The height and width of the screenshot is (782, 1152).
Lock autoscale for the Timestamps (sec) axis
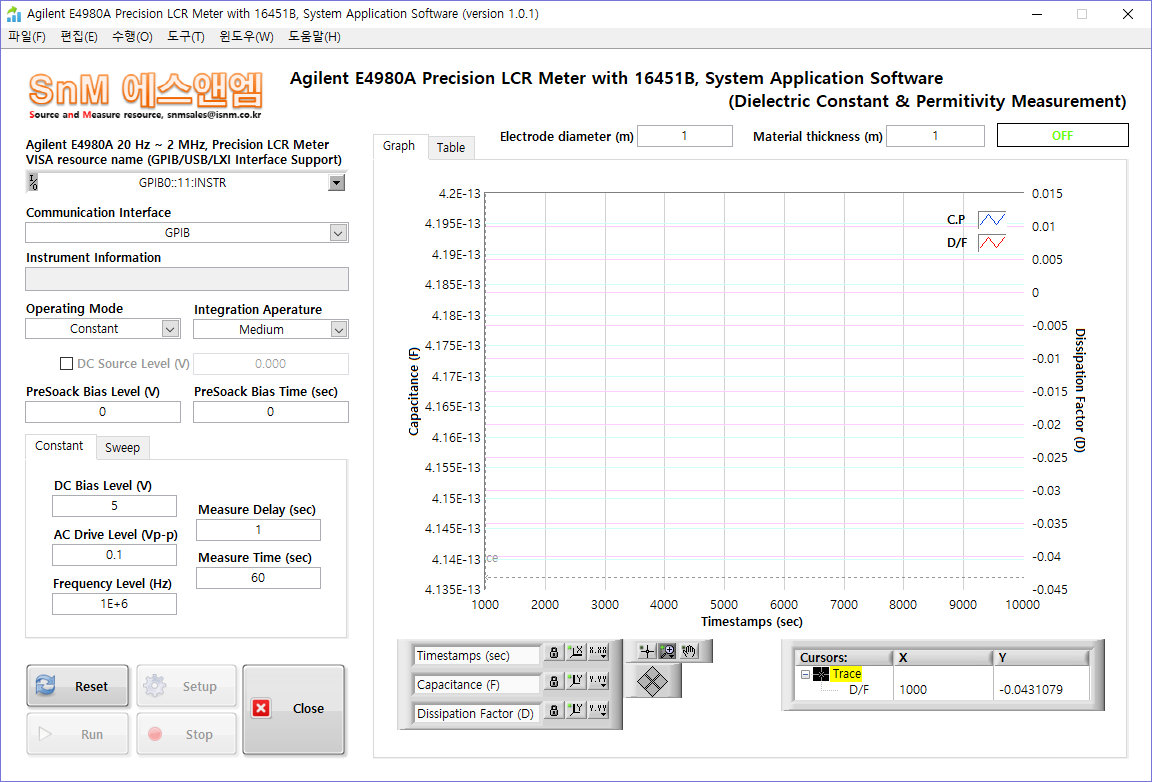554,653
